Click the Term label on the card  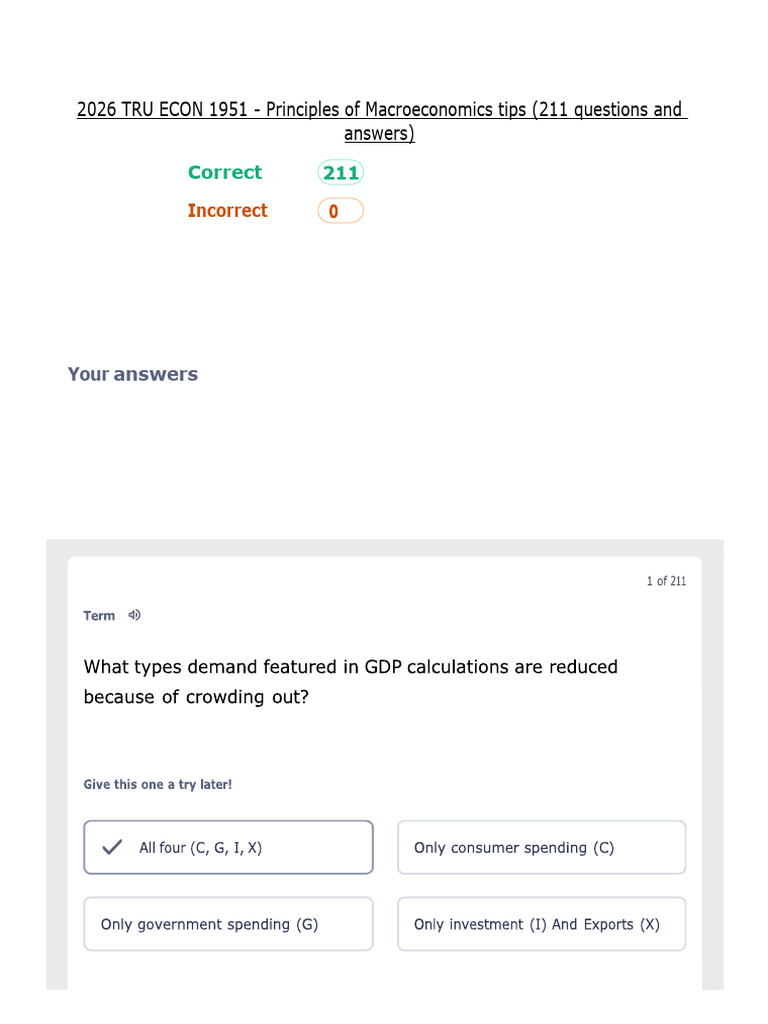tap(99, 616)
